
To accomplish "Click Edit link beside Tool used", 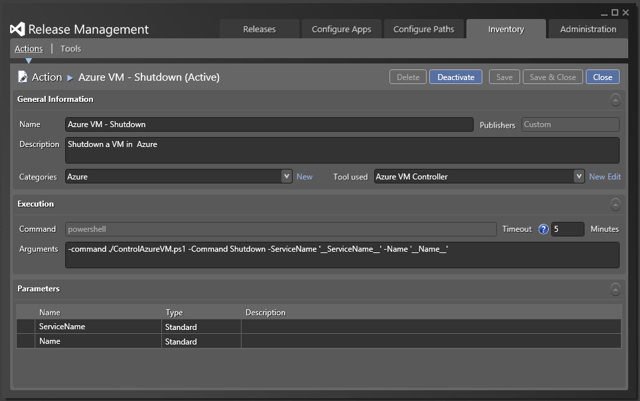I will tap(614, 177).
